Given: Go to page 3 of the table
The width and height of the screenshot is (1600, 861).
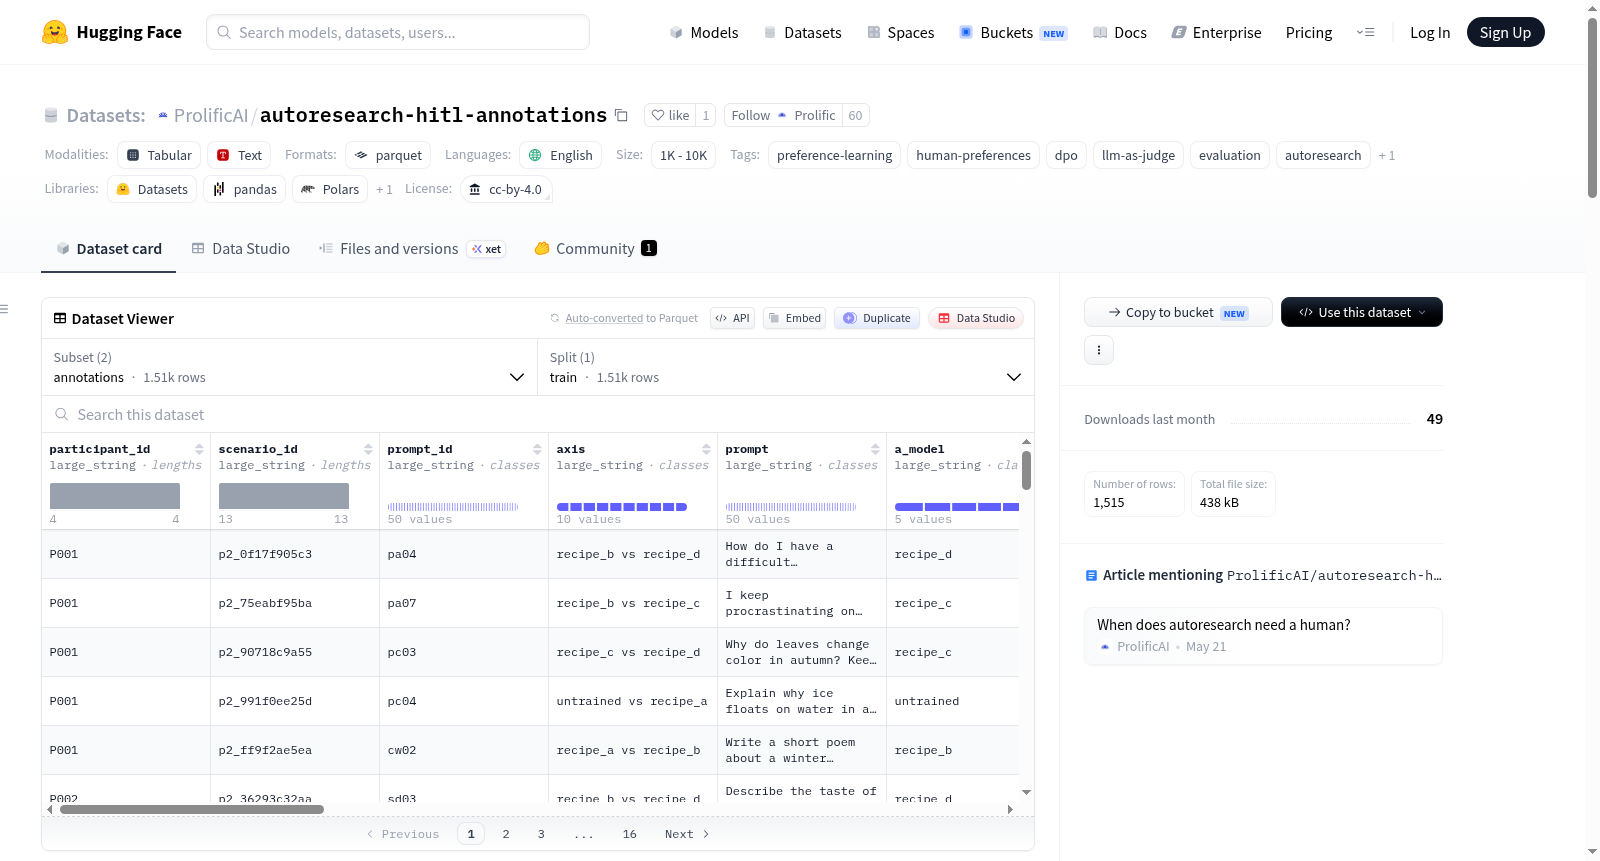Looking at the screenshot, I should [541, 834].
